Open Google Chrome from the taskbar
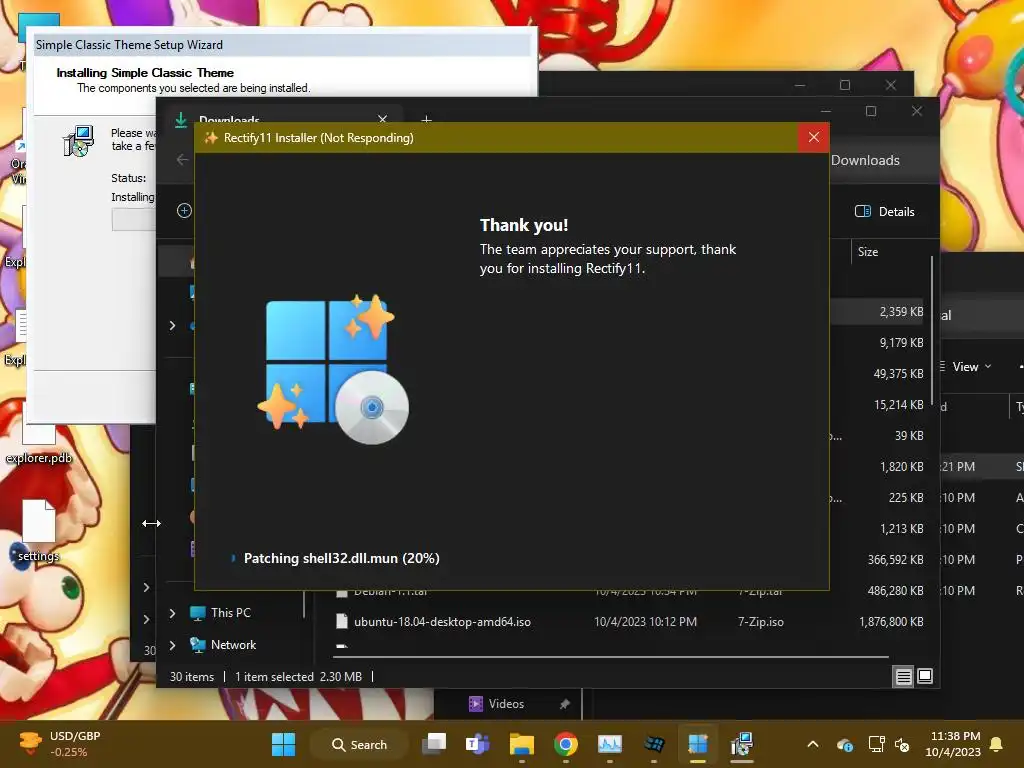 (x=566, y=744)
